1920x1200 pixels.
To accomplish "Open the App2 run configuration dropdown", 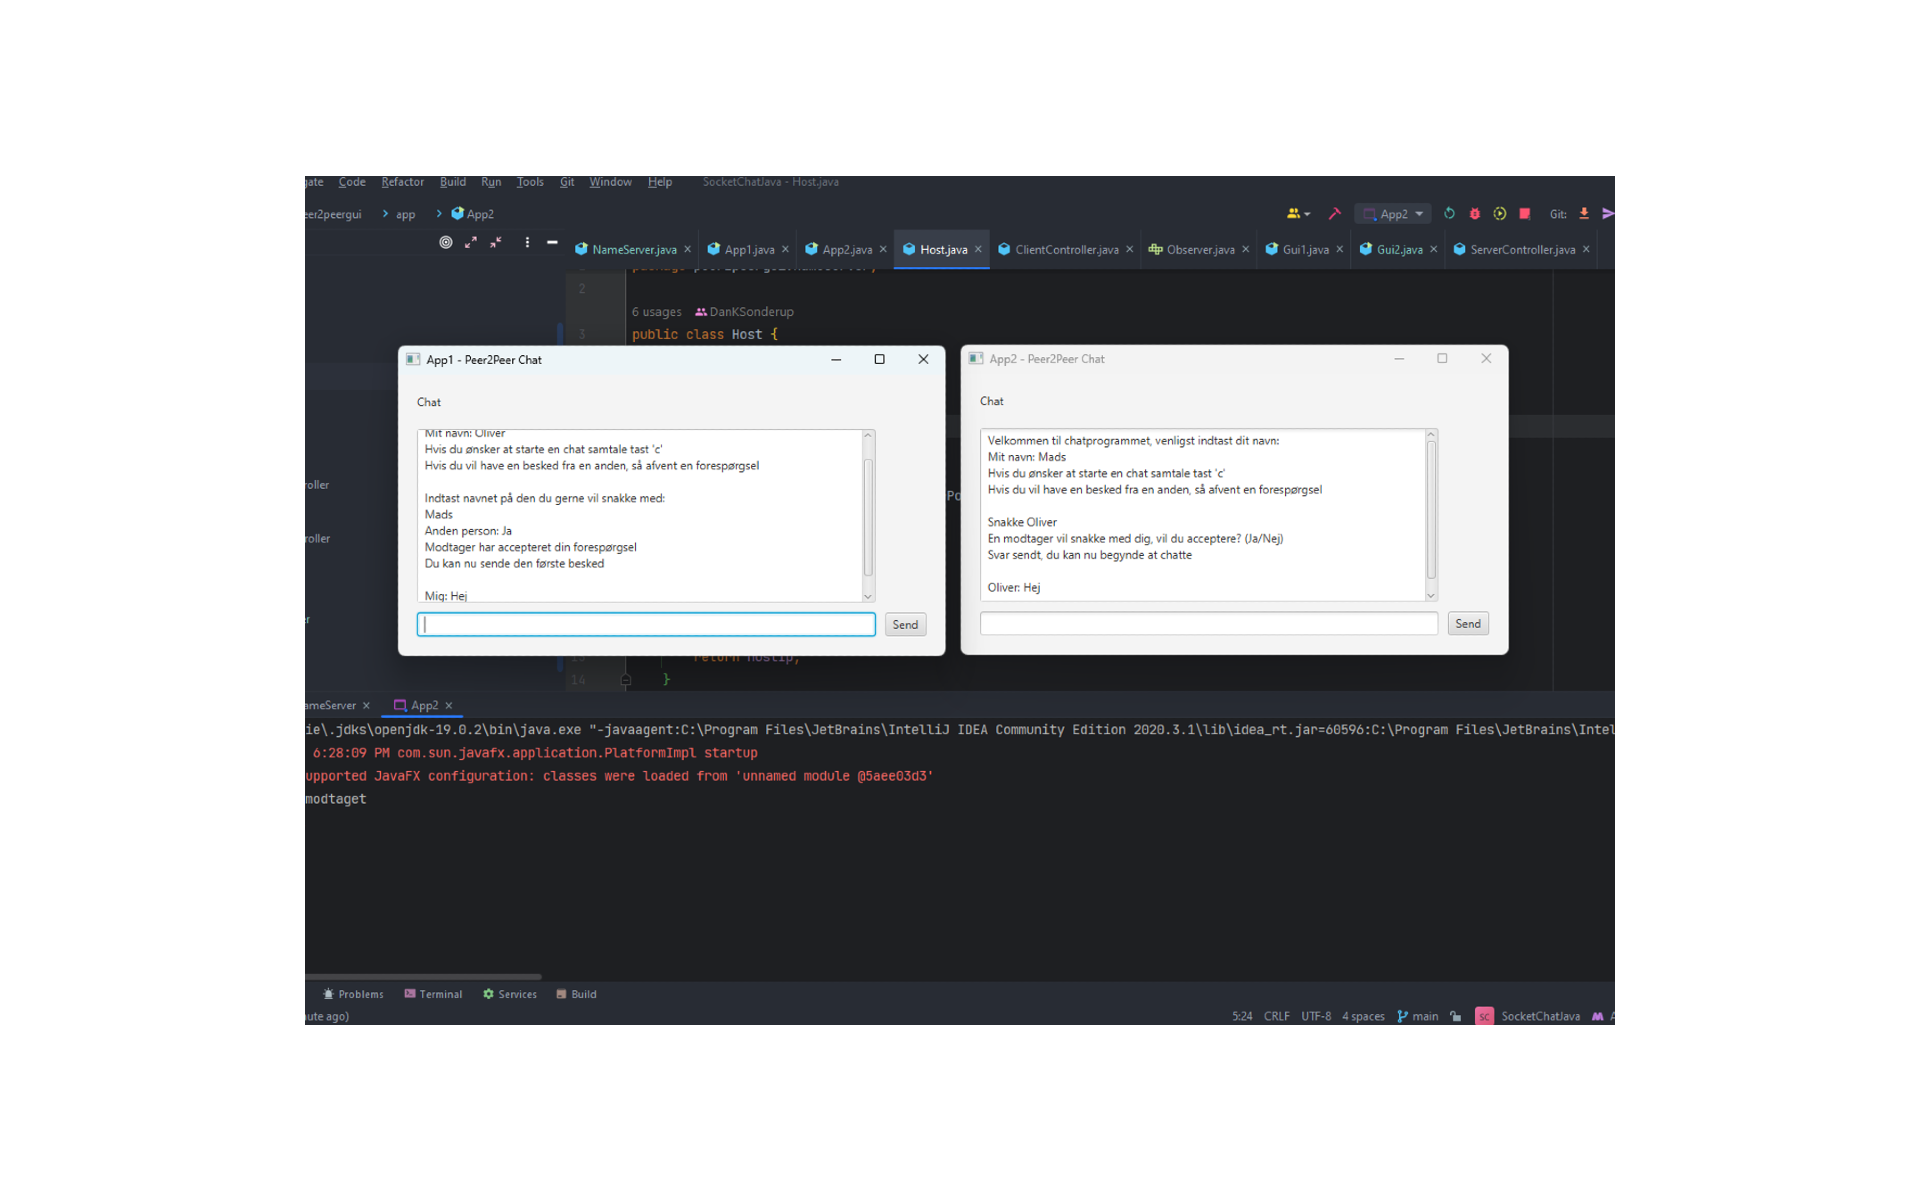I will pos(1393,214).
